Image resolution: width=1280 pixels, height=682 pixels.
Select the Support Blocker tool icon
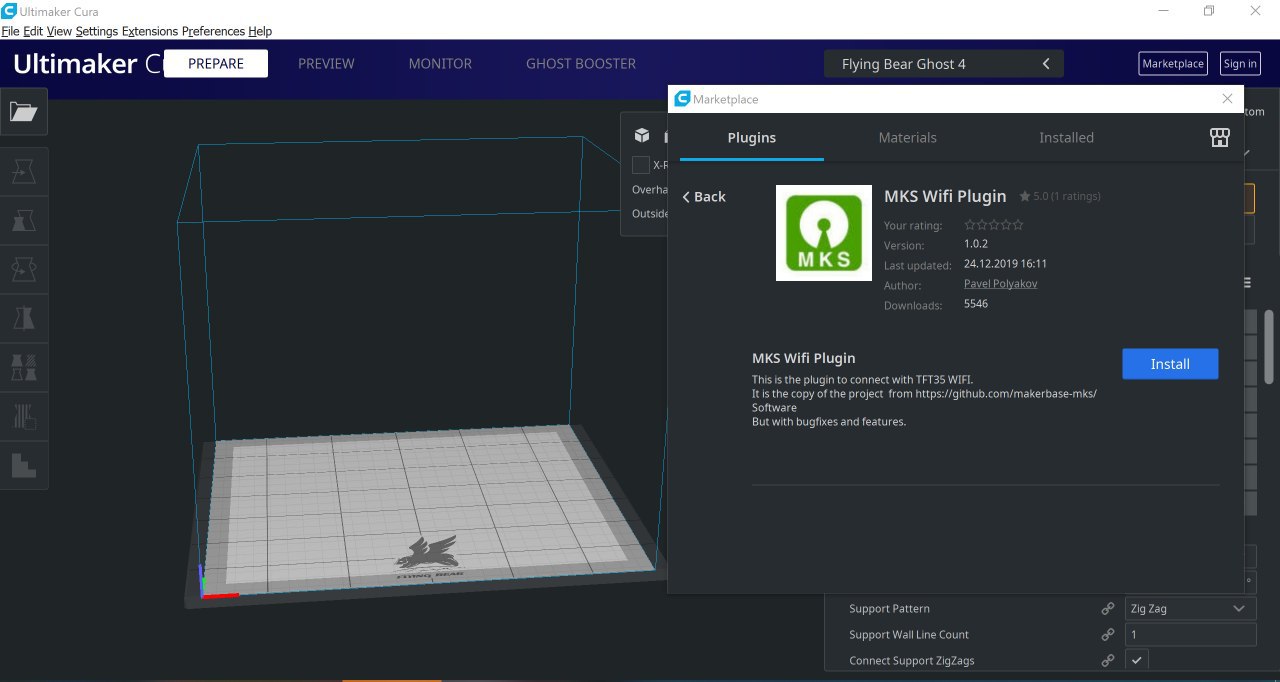click(24, 416)
